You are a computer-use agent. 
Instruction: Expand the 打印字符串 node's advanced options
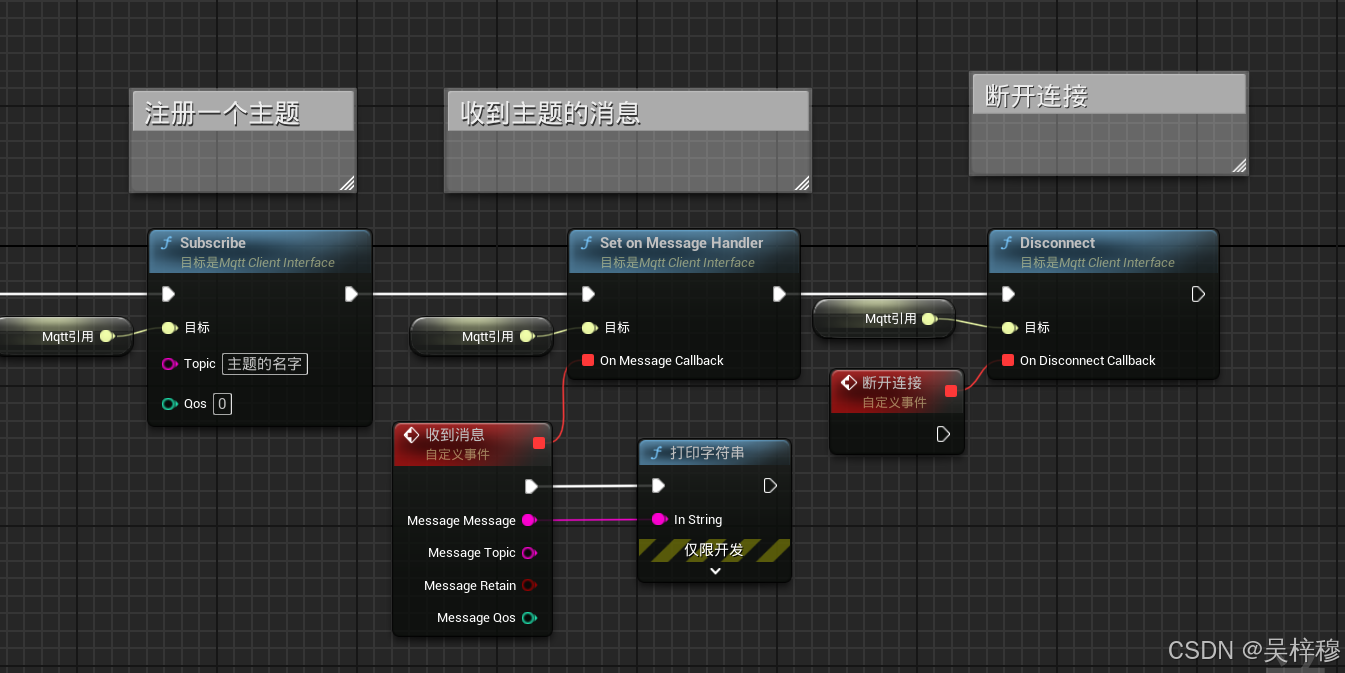click(x=715, y=571)
